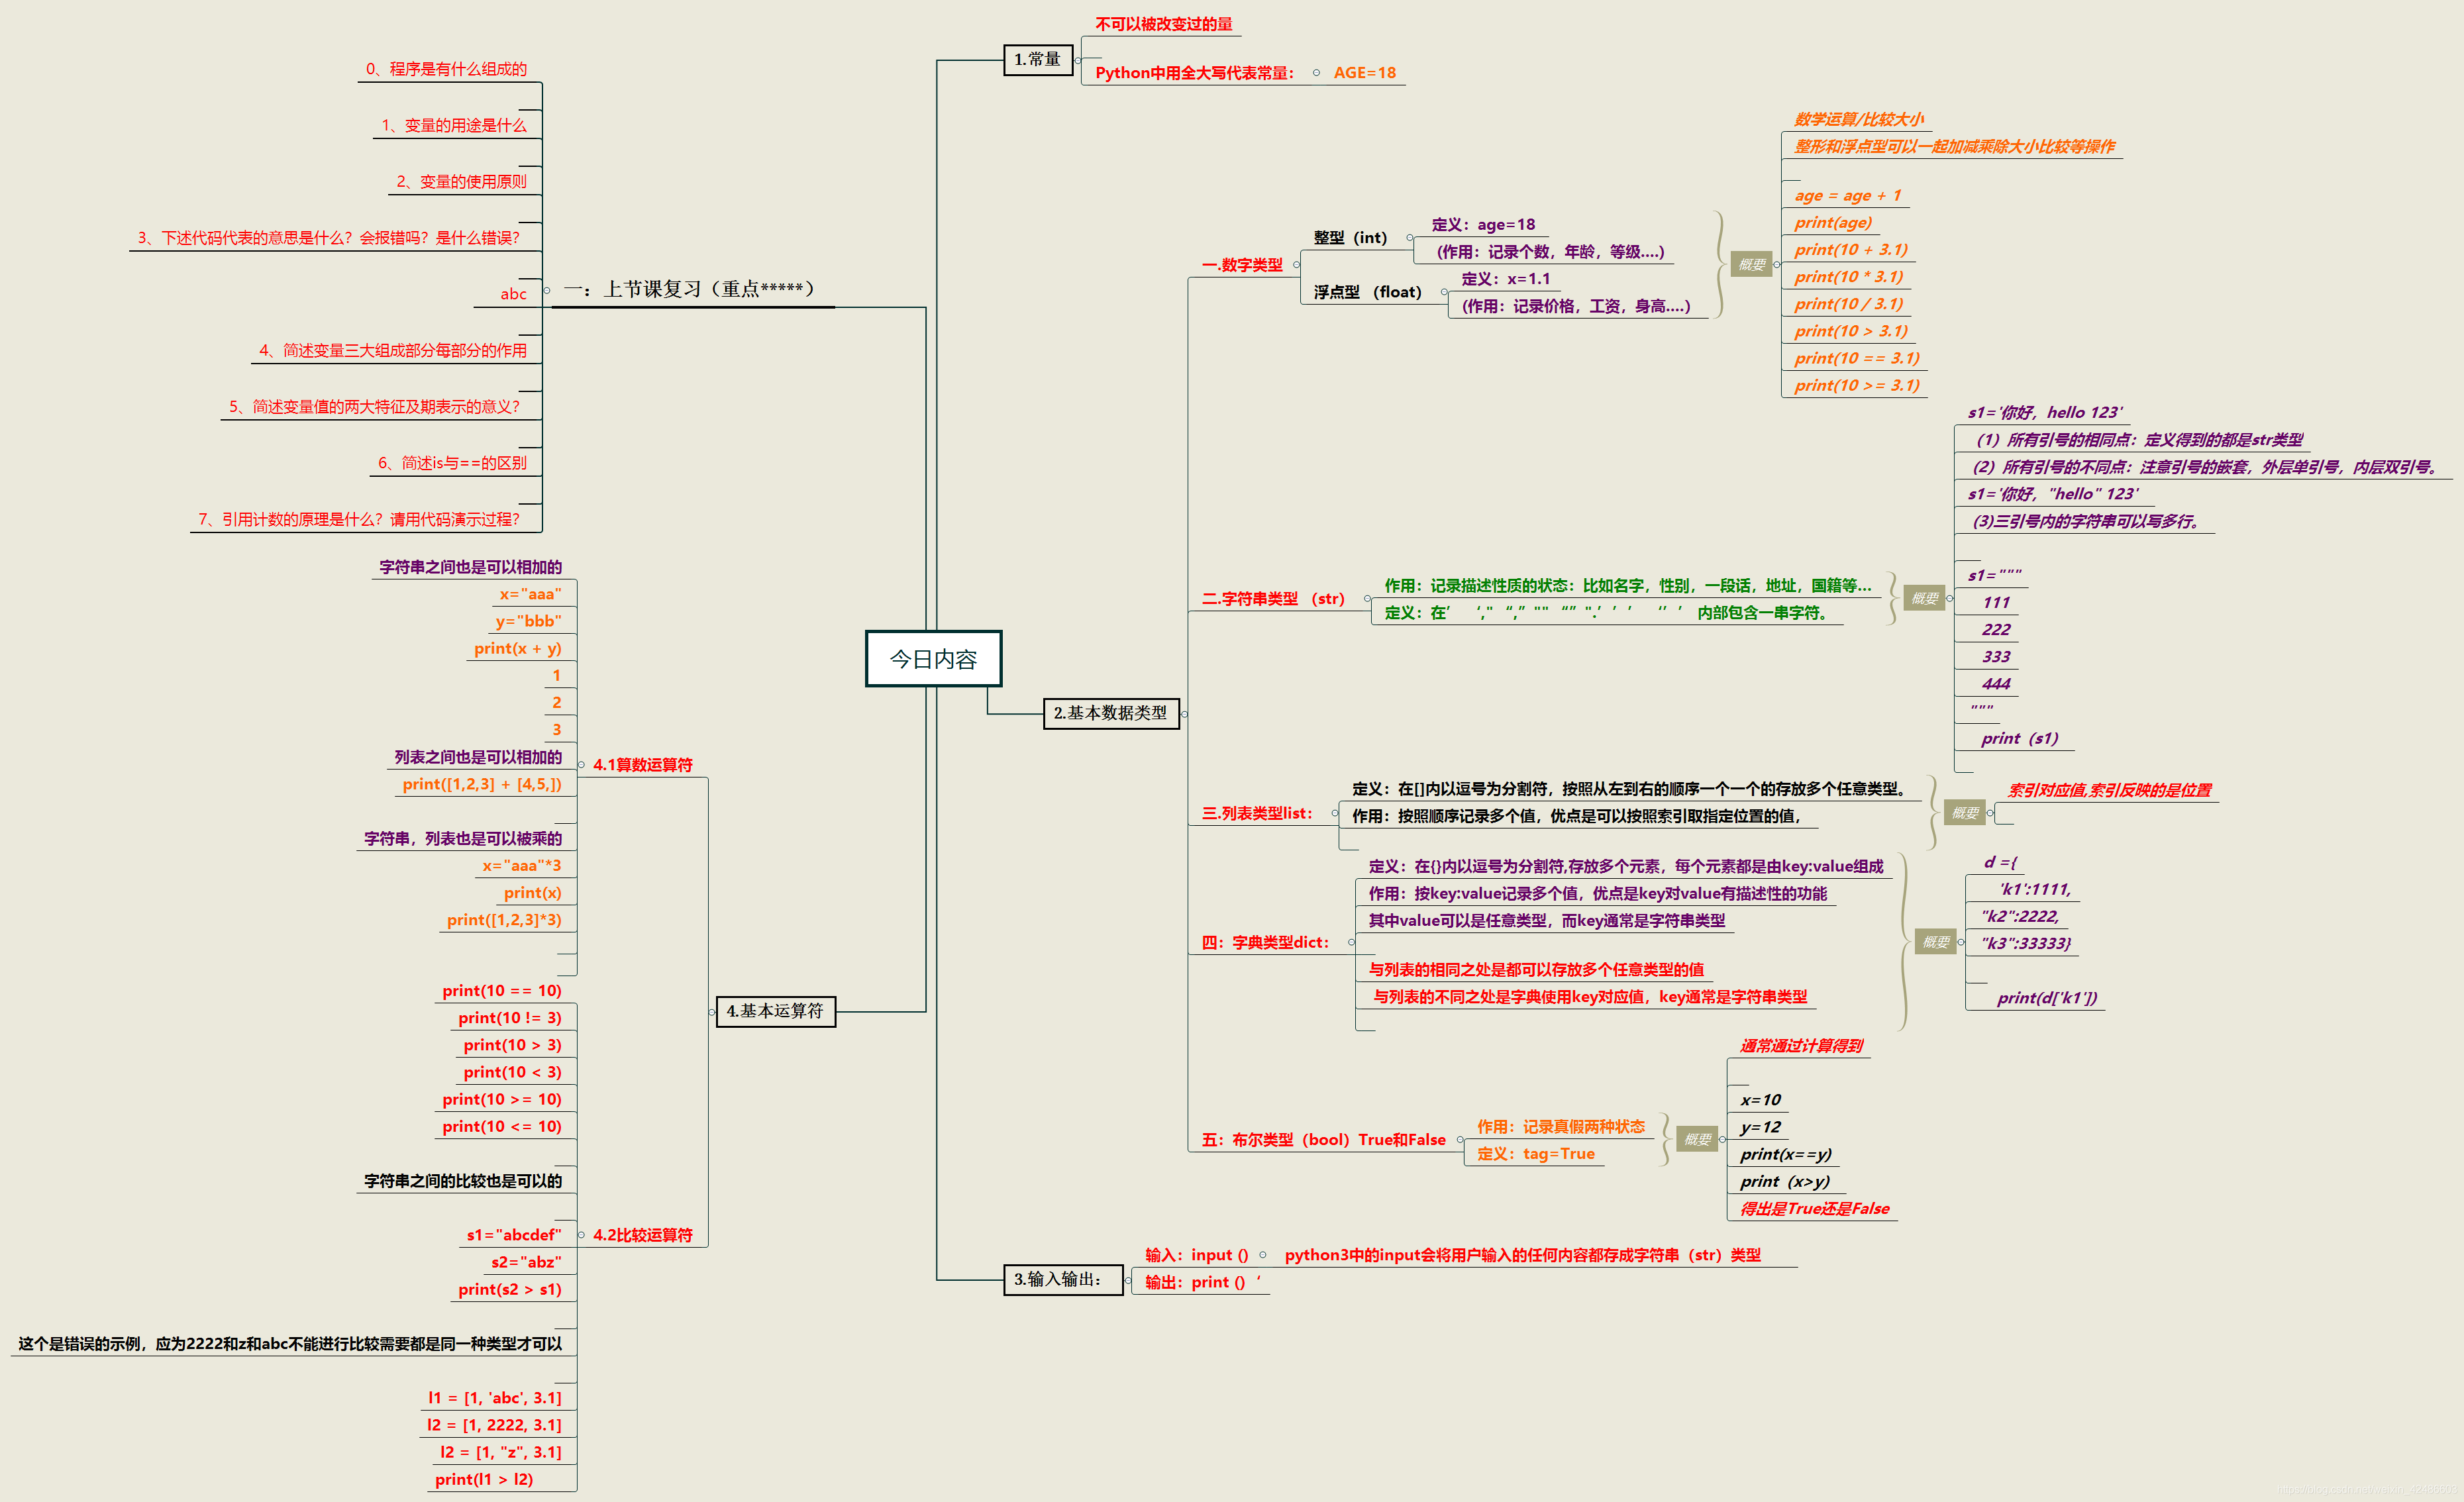Click the print([1,2,3] + [4,5,]) node
Viewport: 2464px width, 1502px height.
coord(482,784)
